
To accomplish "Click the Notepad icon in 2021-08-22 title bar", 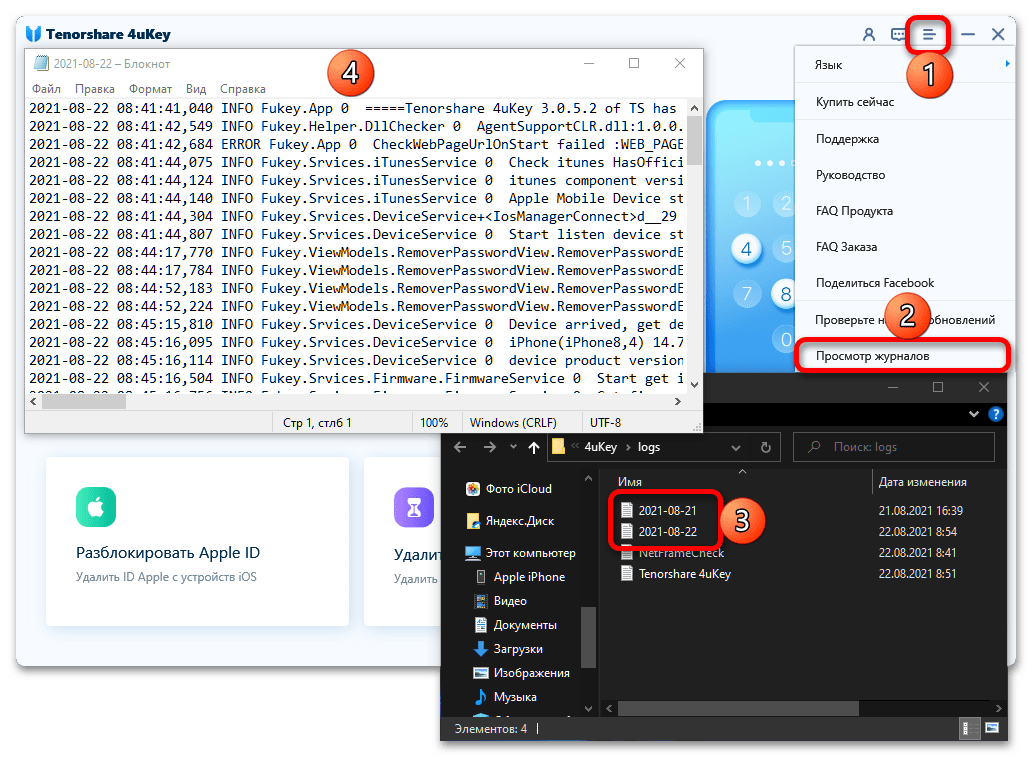I will tap(41, 63).
